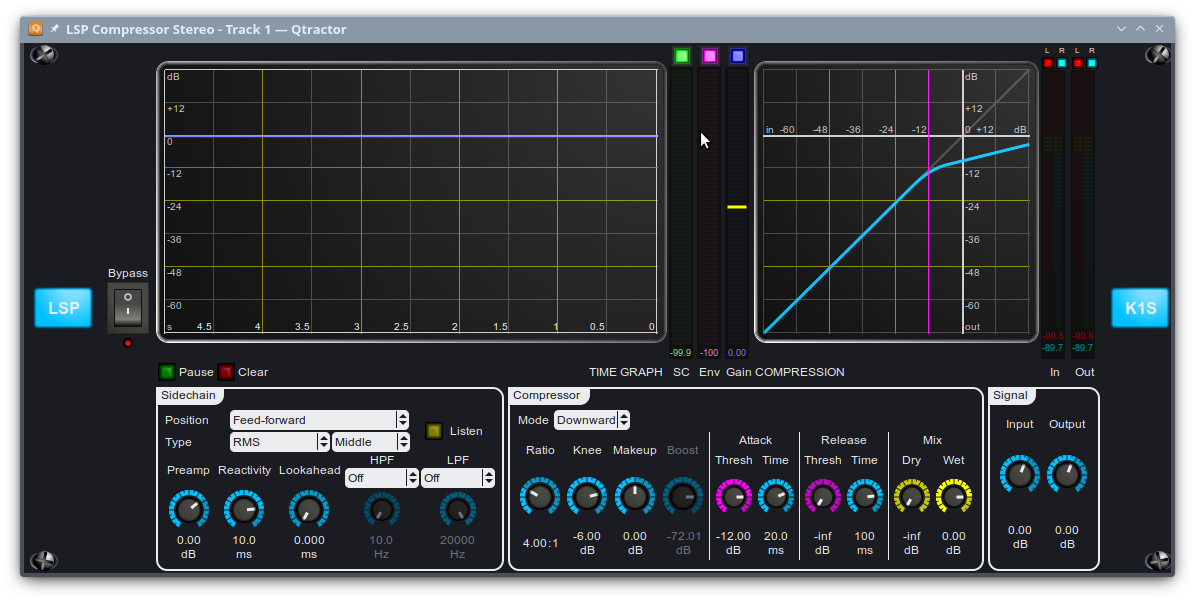The width and height of the screenshot is (1195, 601).
Task: Toggle the Out meter left channel button
Action: 1077,63
